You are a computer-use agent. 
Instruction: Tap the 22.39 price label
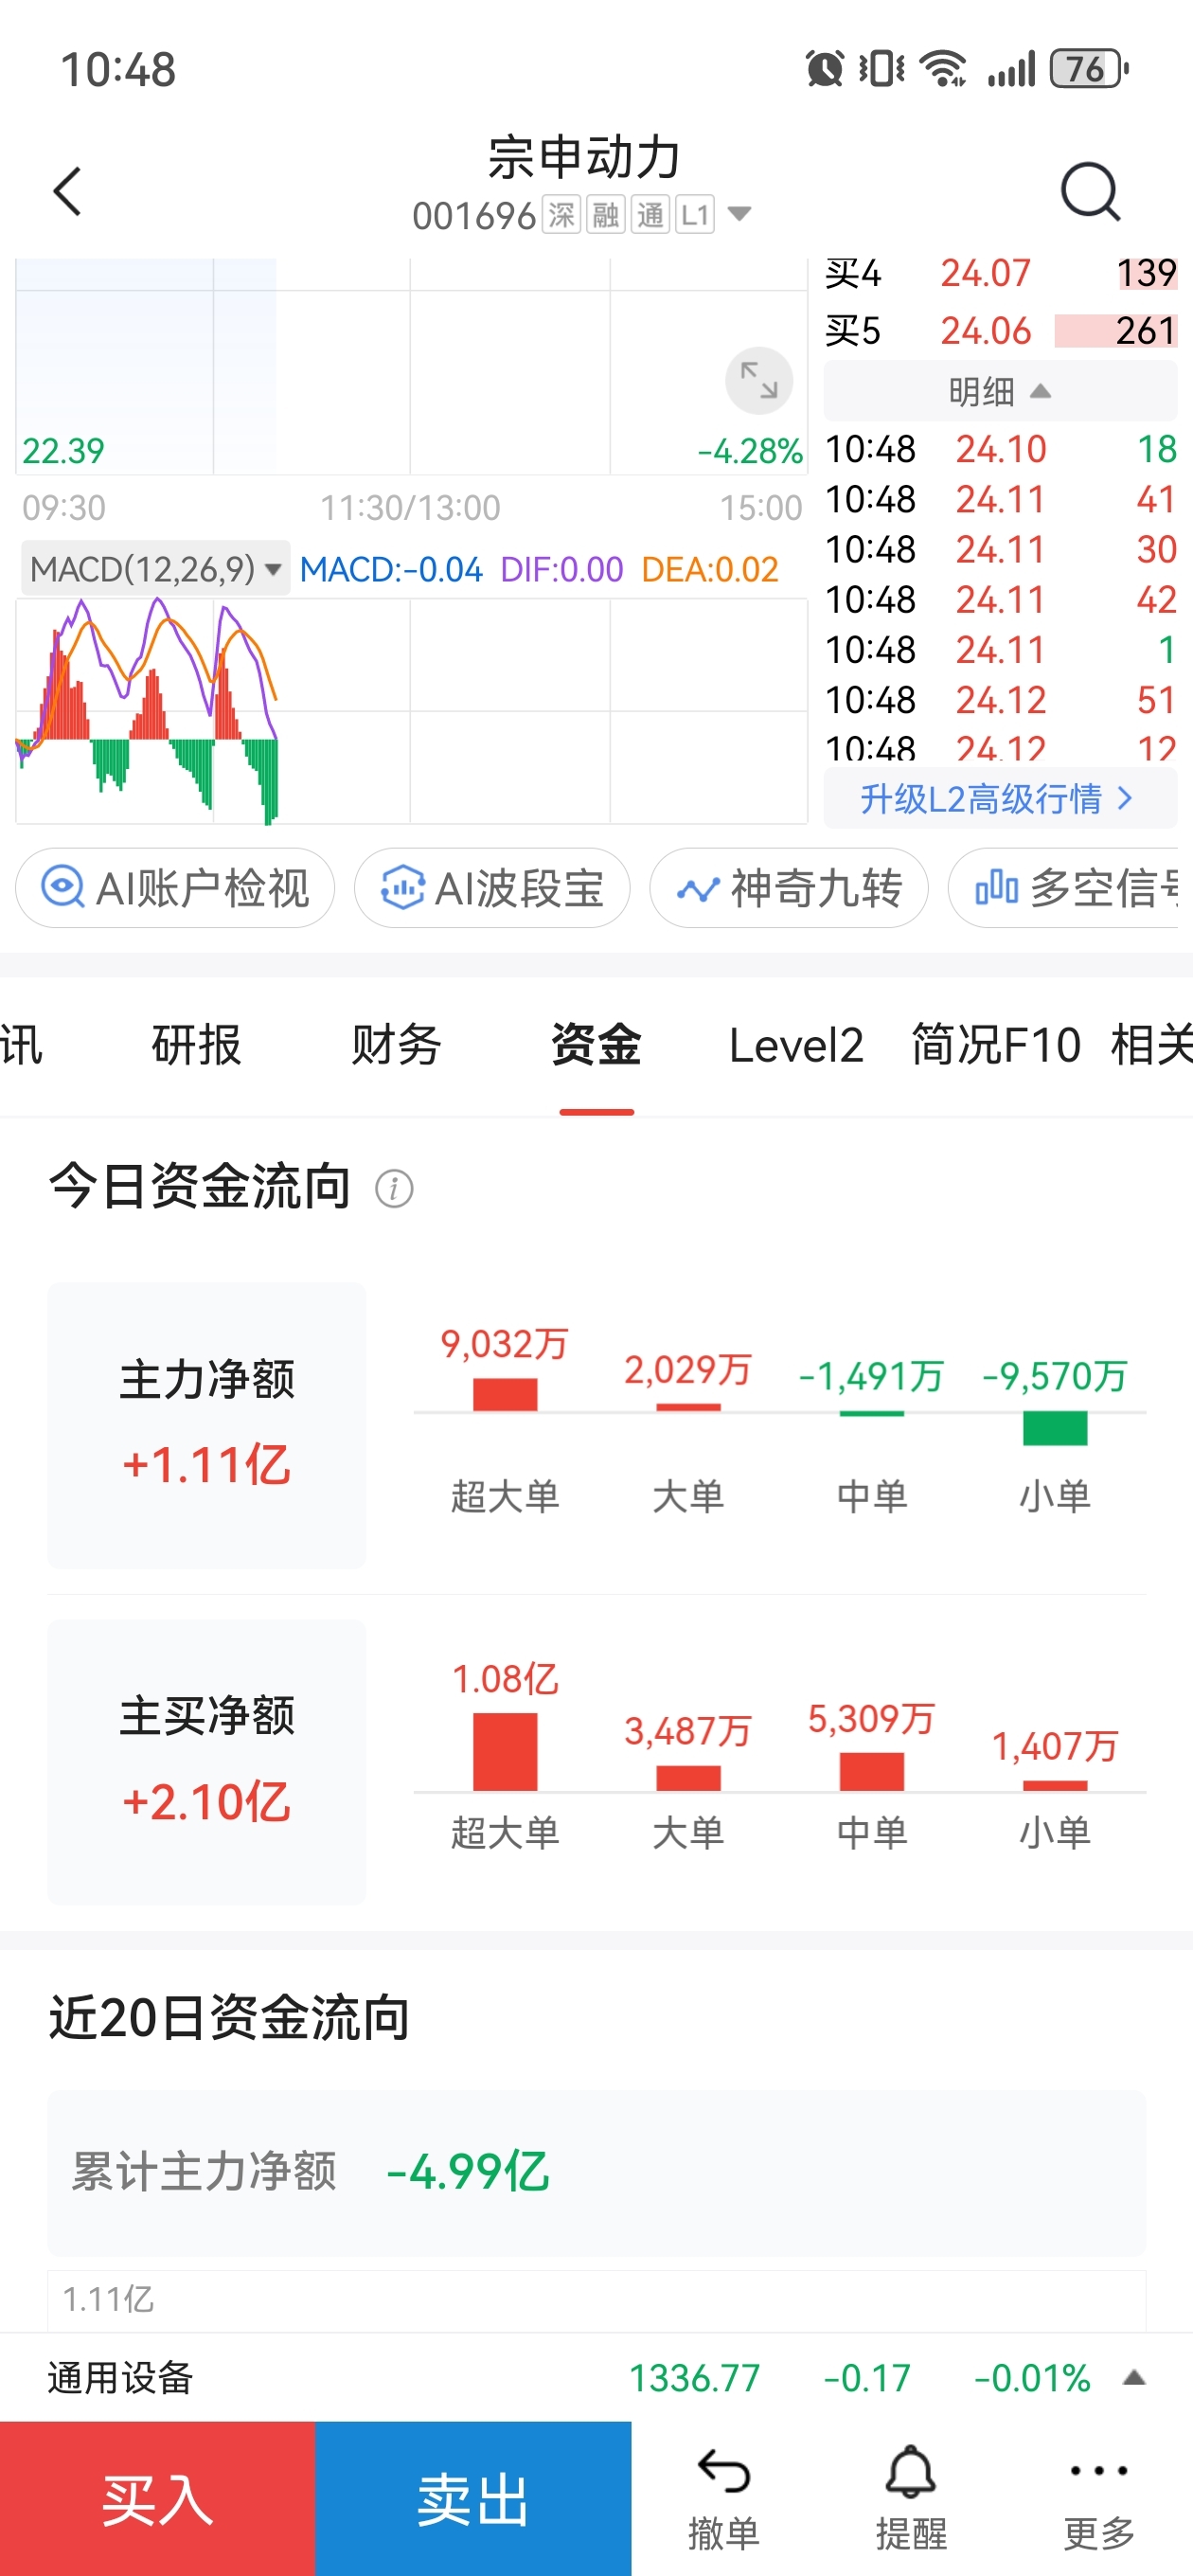point(63,451)
